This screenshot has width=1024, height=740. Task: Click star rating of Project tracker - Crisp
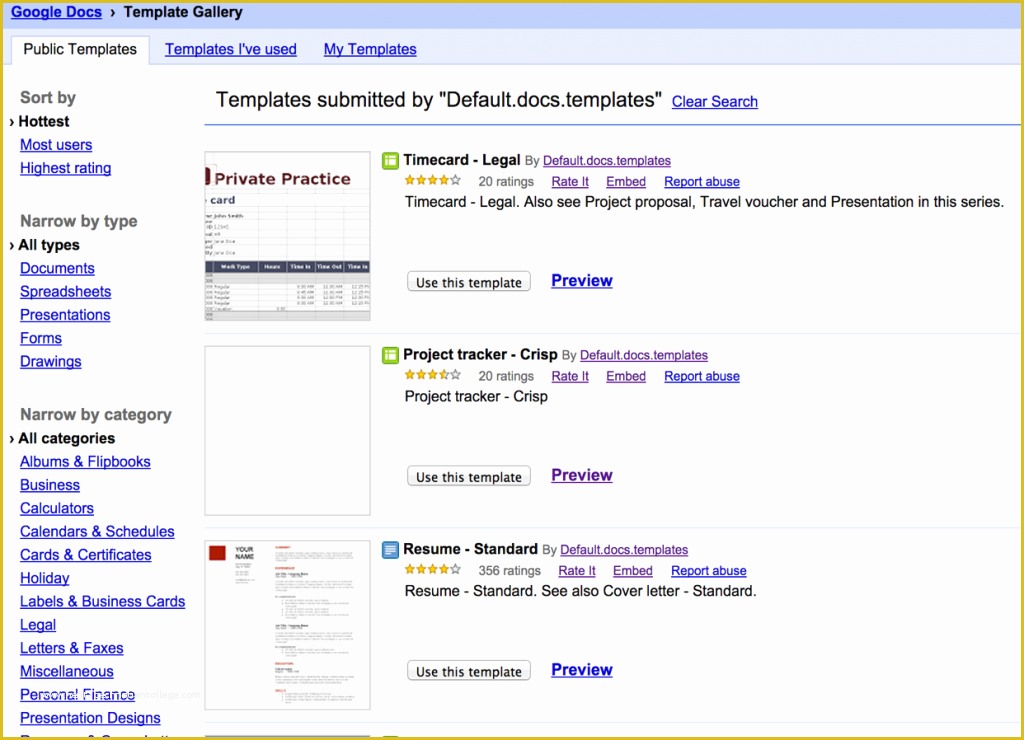(432, 375)
